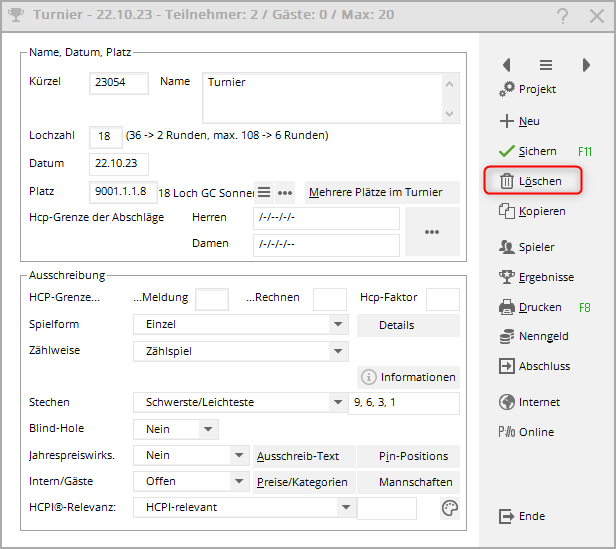
Task: Click the Löschen trash icon
Action: tap(505, 181)
